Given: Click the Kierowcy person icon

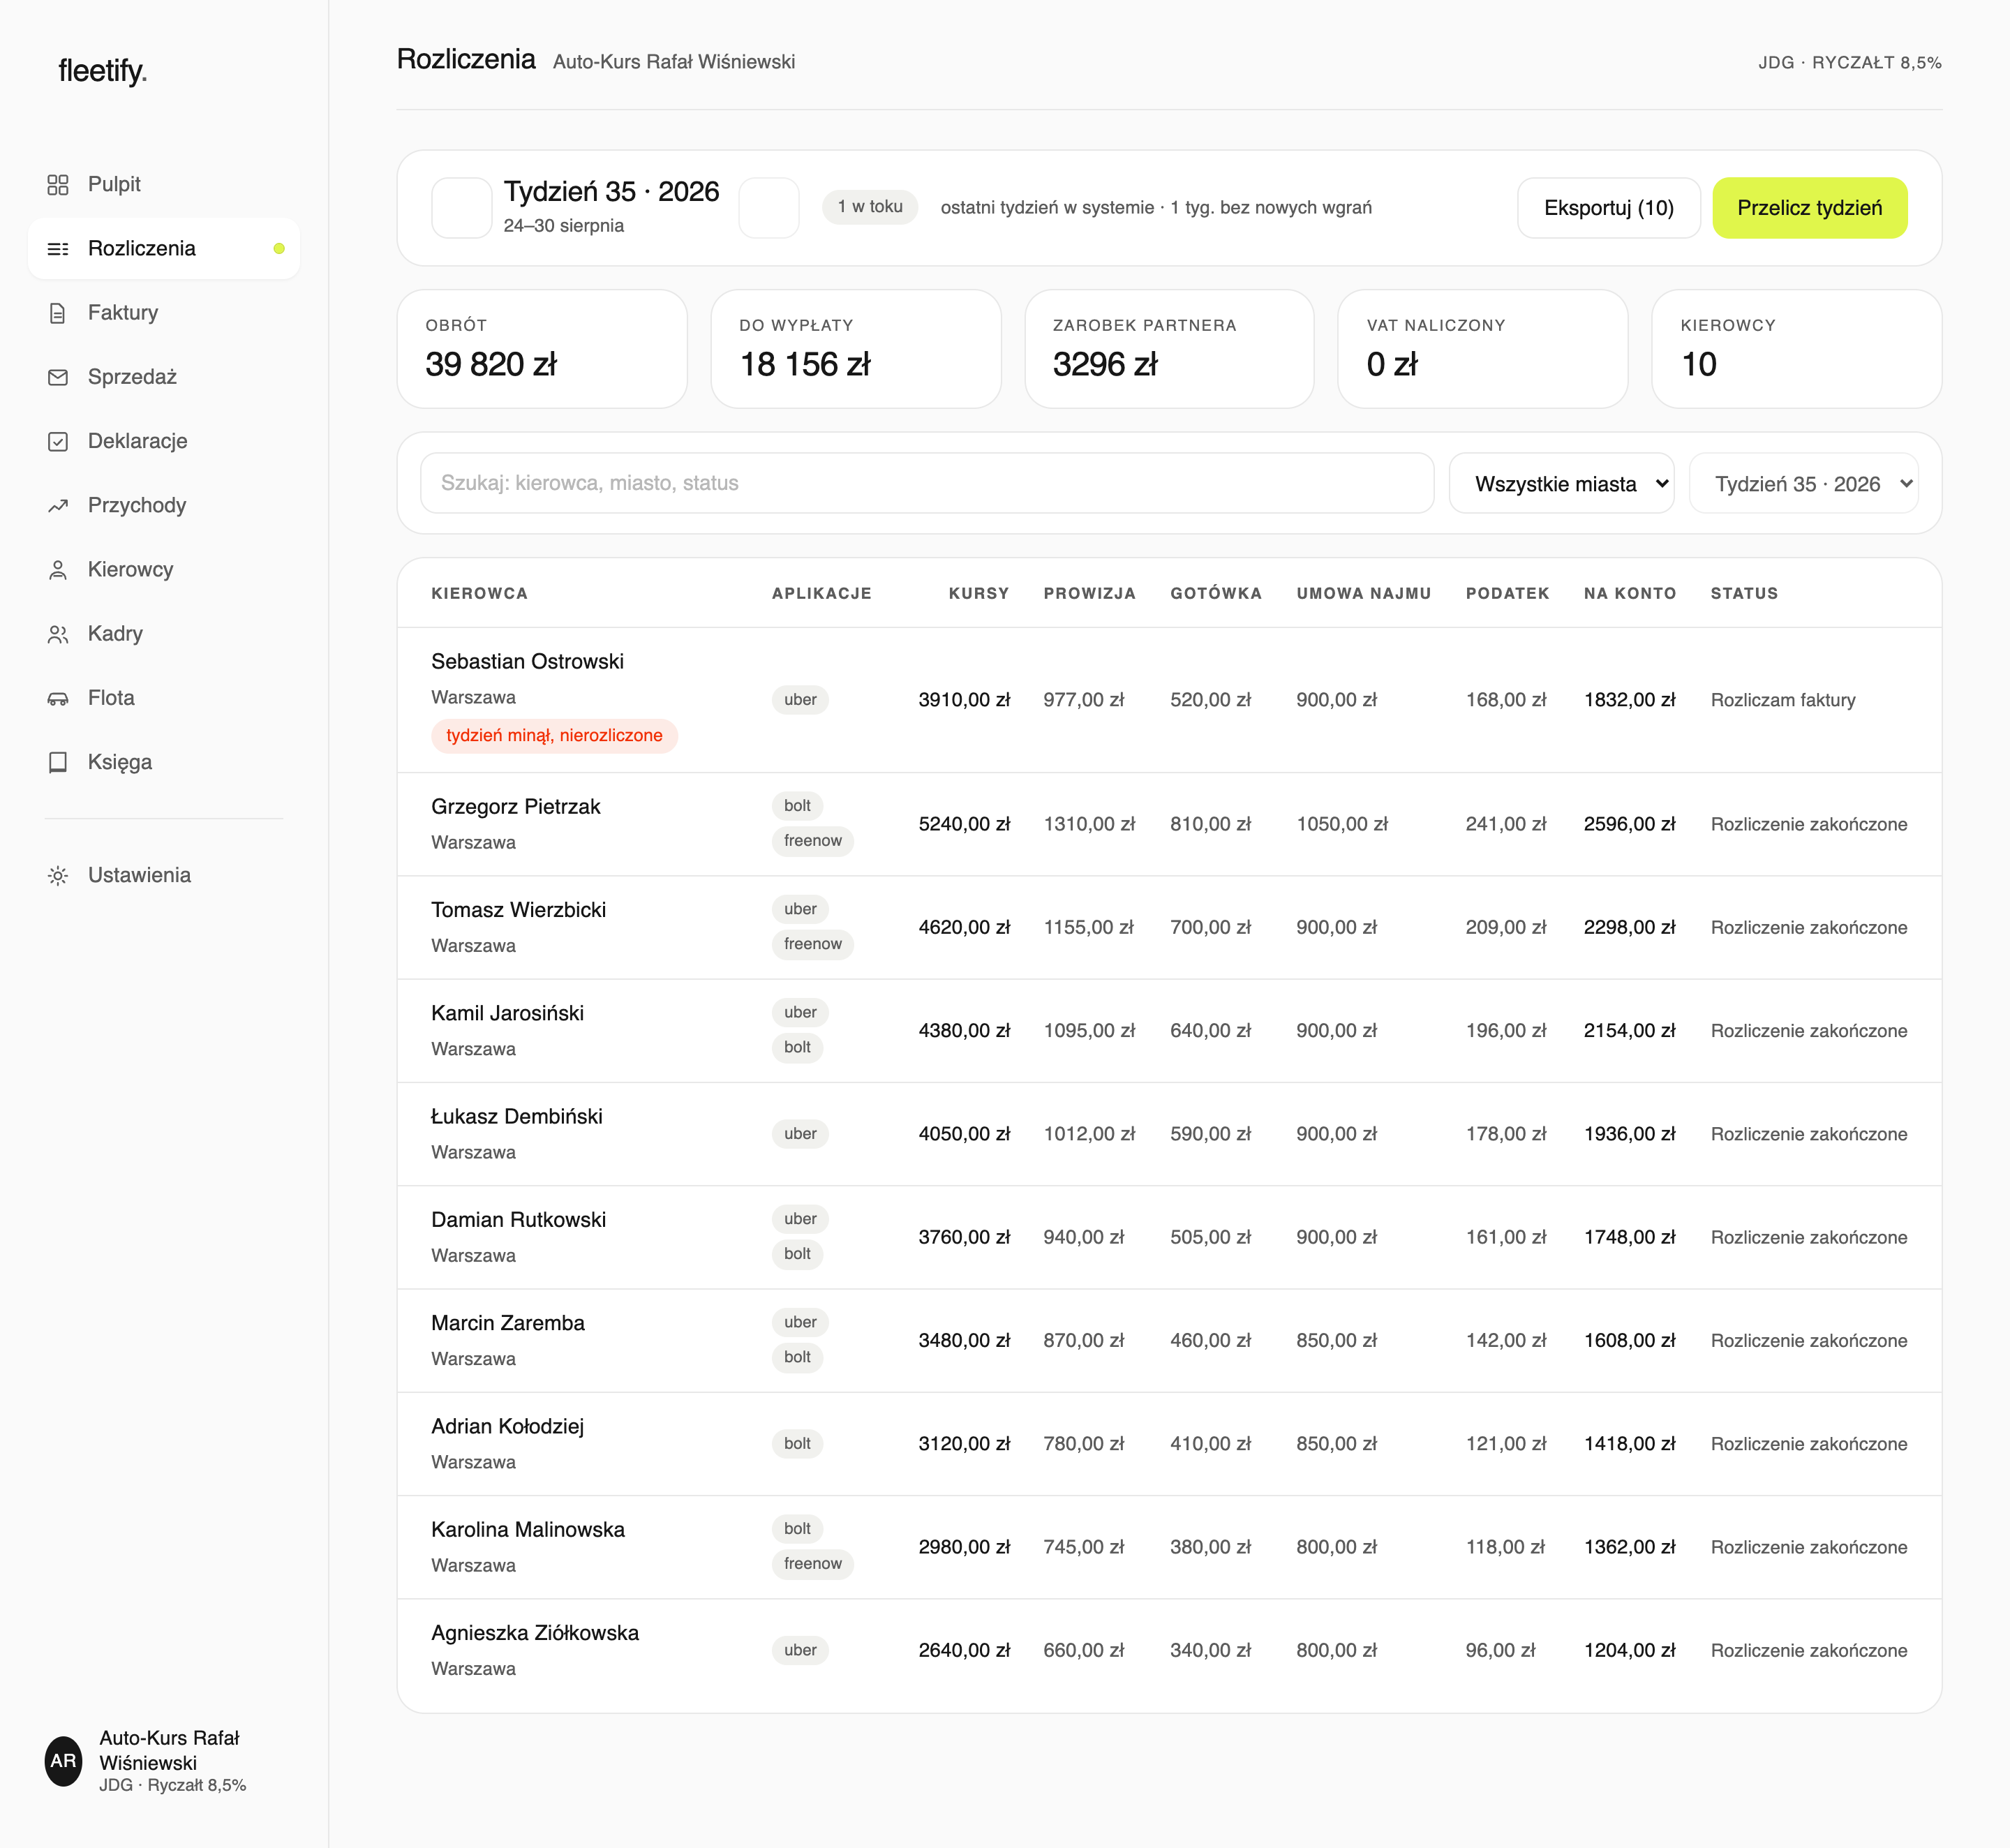Looking at the screenshot, I should pyautogui.click(x=58, y=570).
